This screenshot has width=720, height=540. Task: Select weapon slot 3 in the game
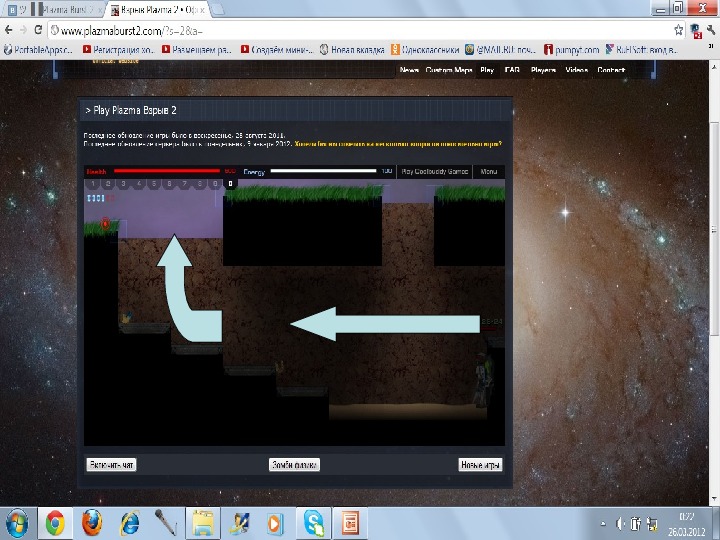[124, 184]
